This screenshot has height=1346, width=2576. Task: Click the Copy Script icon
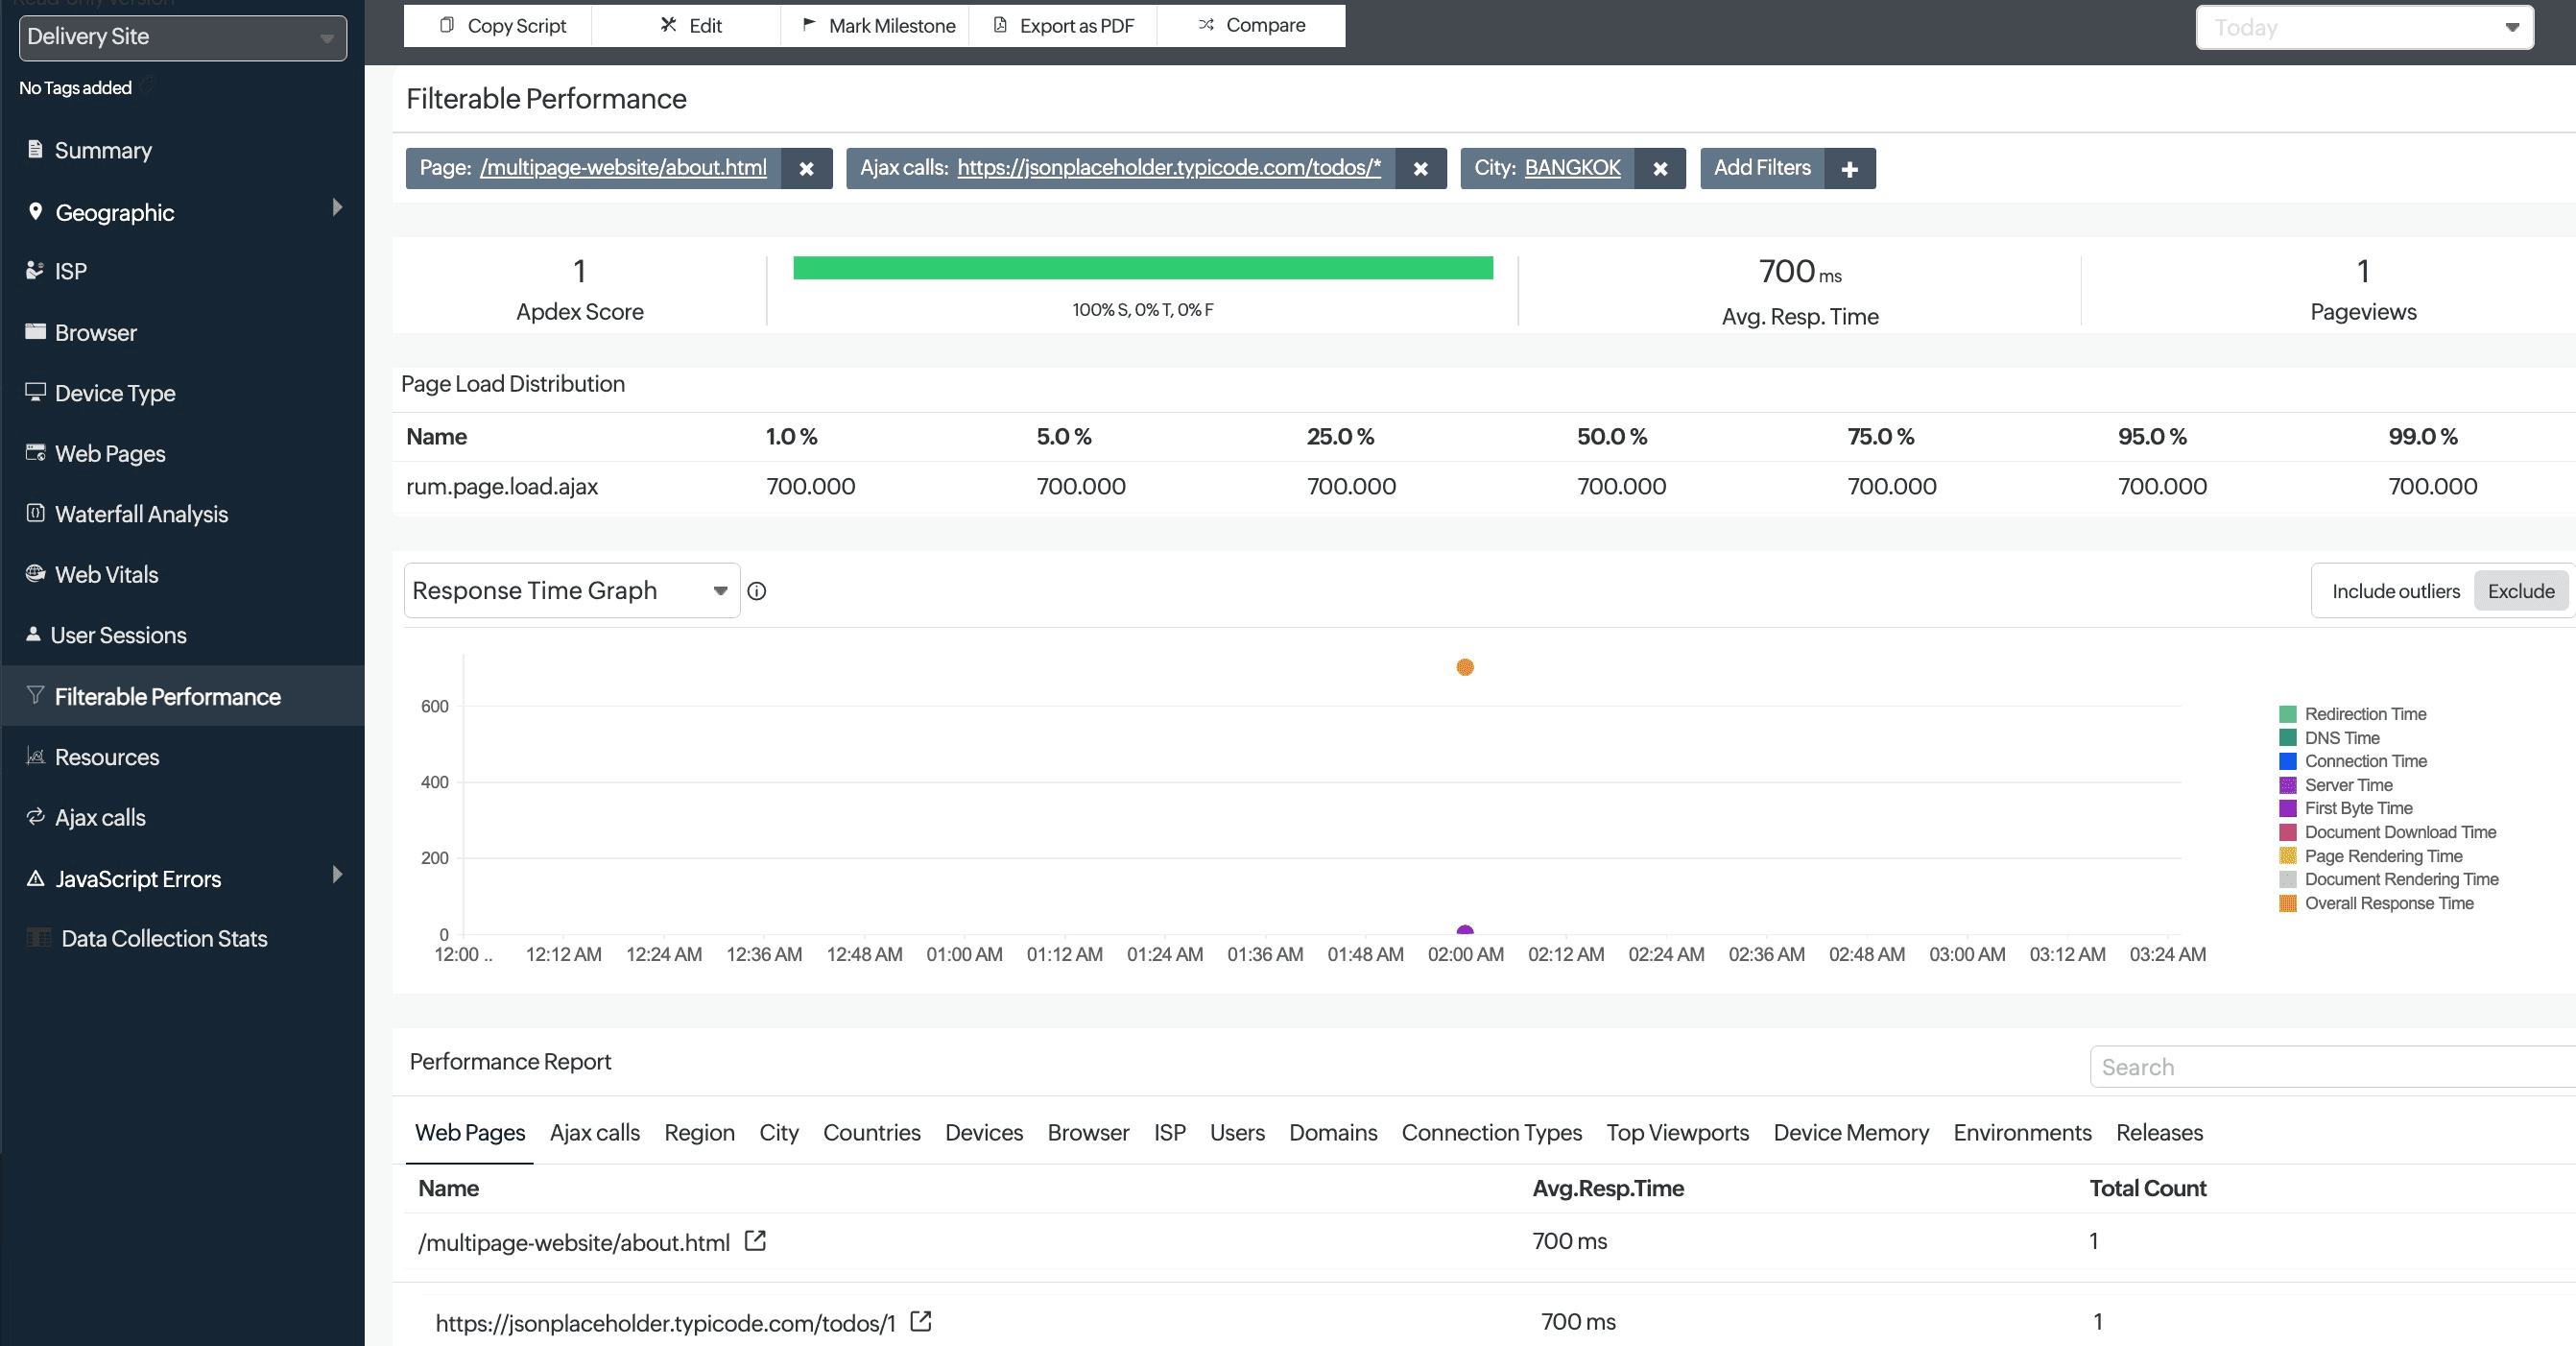coord(447,25)
